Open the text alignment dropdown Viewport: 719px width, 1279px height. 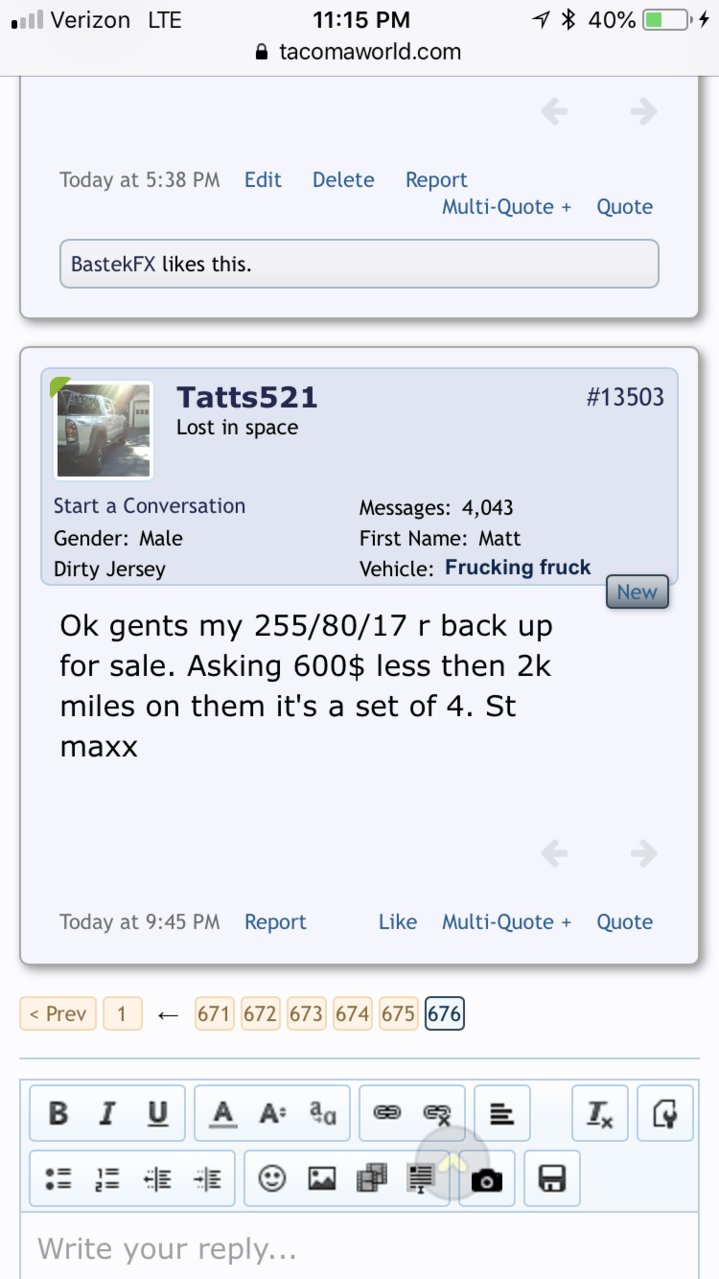[502, 1113]
